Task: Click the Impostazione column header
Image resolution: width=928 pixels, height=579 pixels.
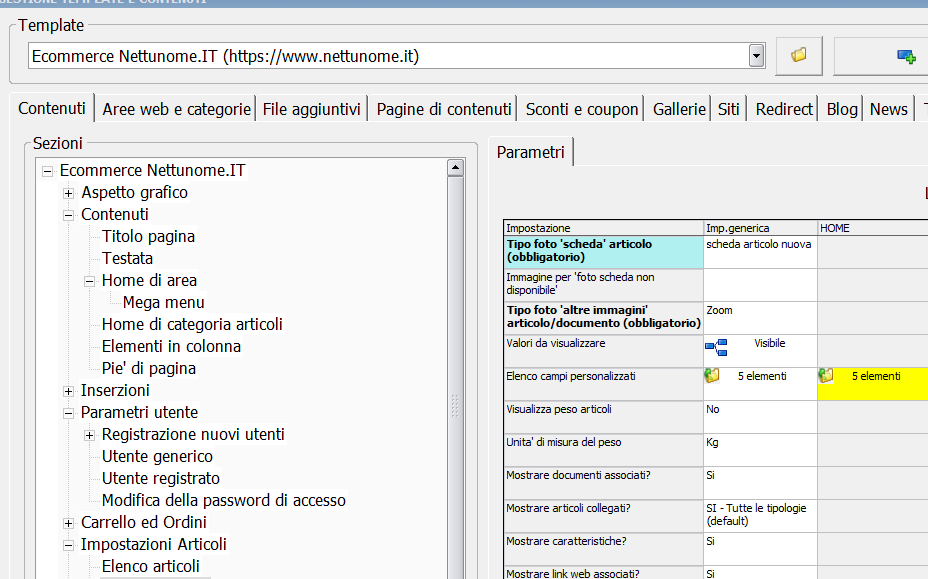Action: pyautogui.click(x=603, y=228)
